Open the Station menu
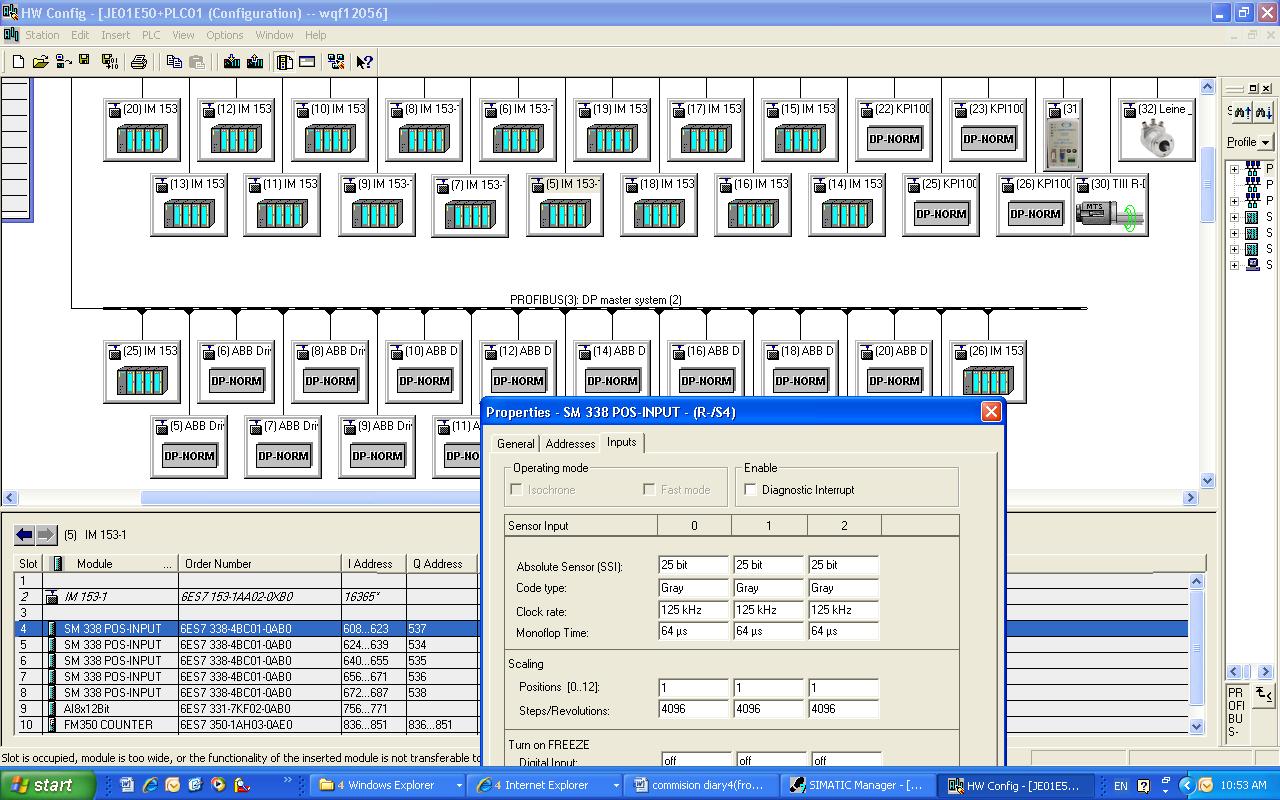 pyautogui.click(x=42, y=35)
